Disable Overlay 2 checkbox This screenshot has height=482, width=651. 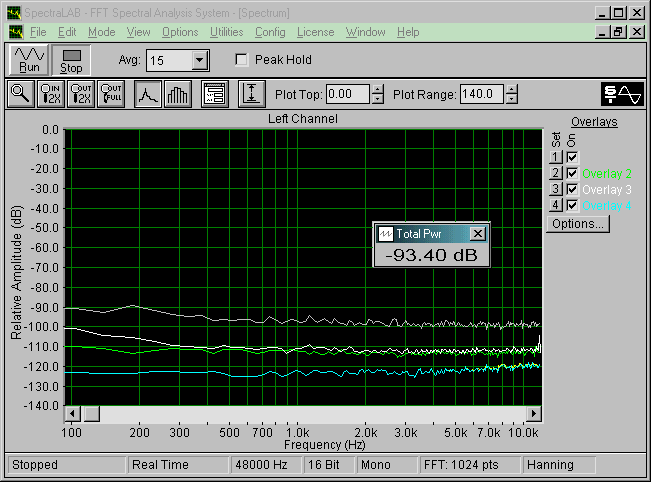[572, 173]
